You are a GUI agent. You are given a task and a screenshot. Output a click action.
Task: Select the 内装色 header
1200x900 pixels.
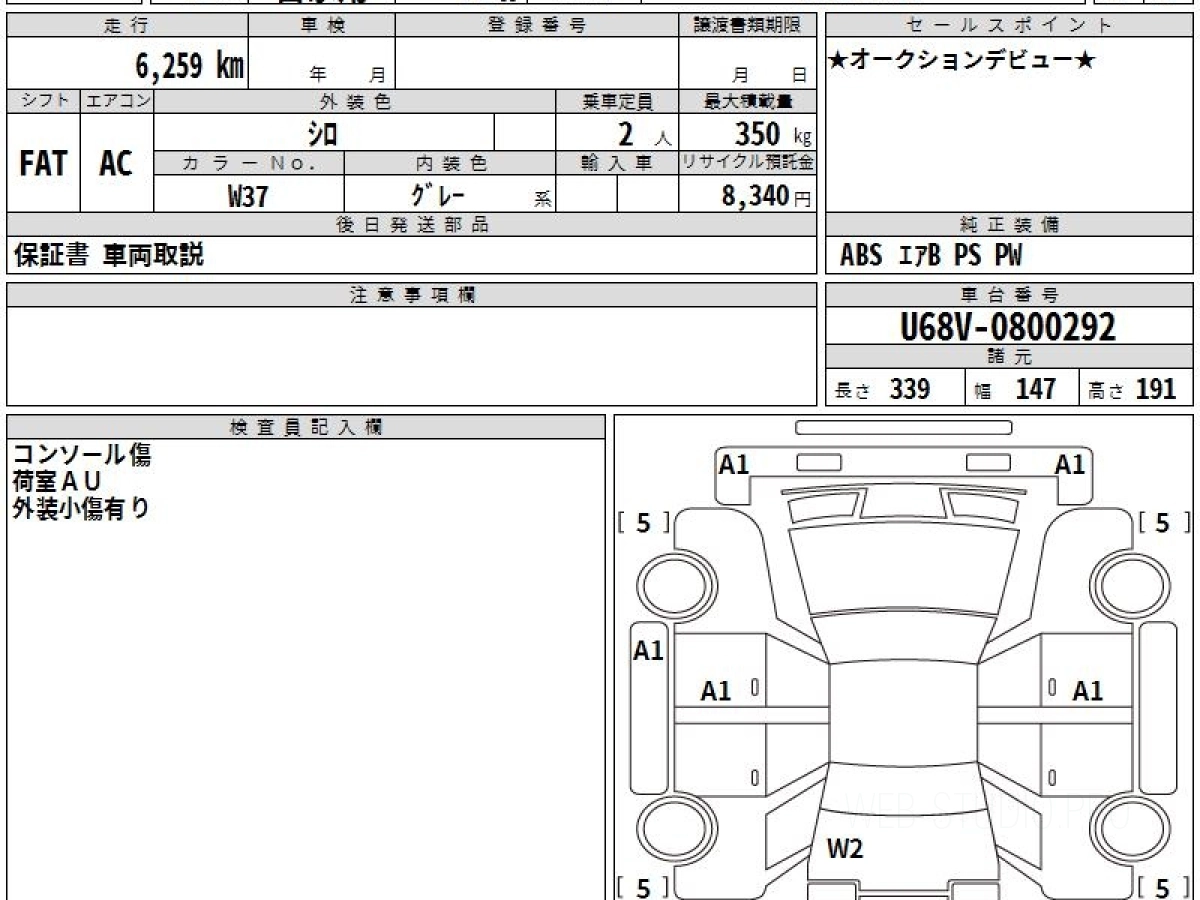[450, 163]
